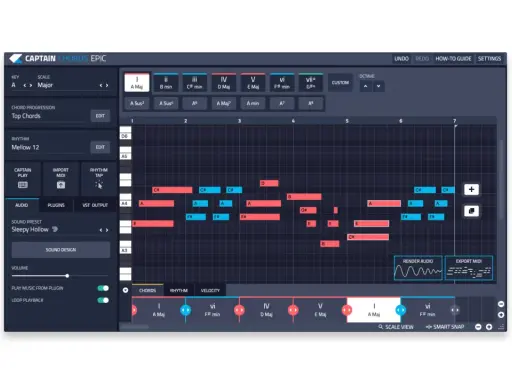Switch to previous scale with left arrow
This screenshot has width=512, height=384.
tap(101, 85)
